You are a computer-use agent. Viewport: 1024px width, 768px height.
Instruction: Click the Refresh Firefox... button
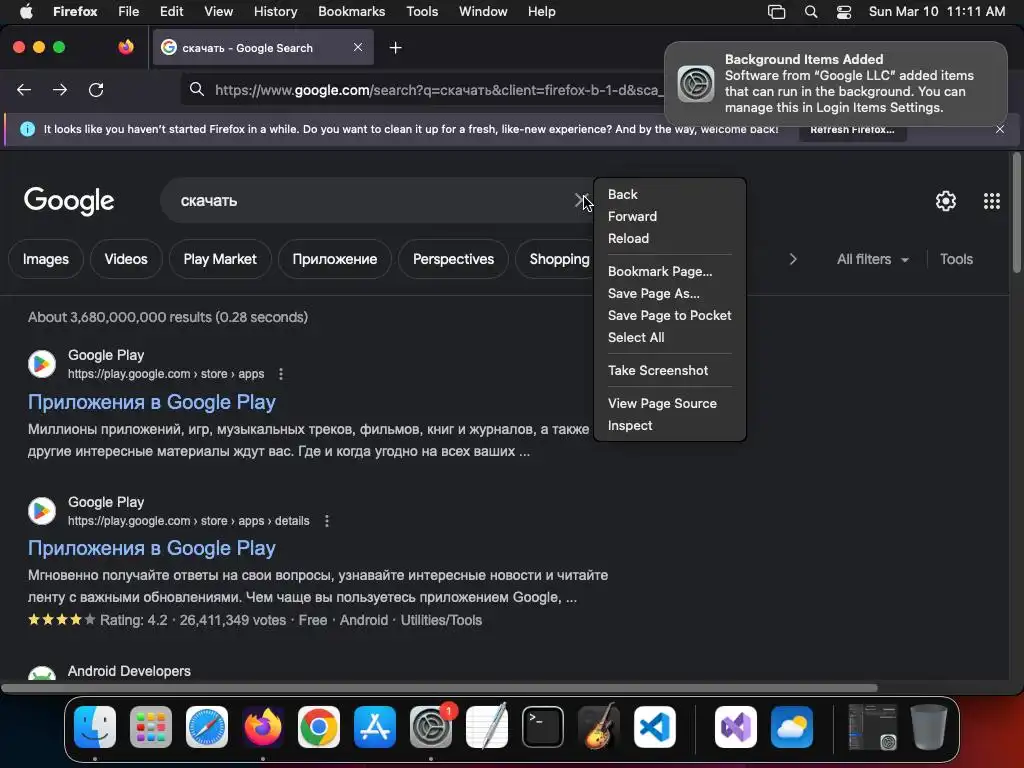click(852, 129)
